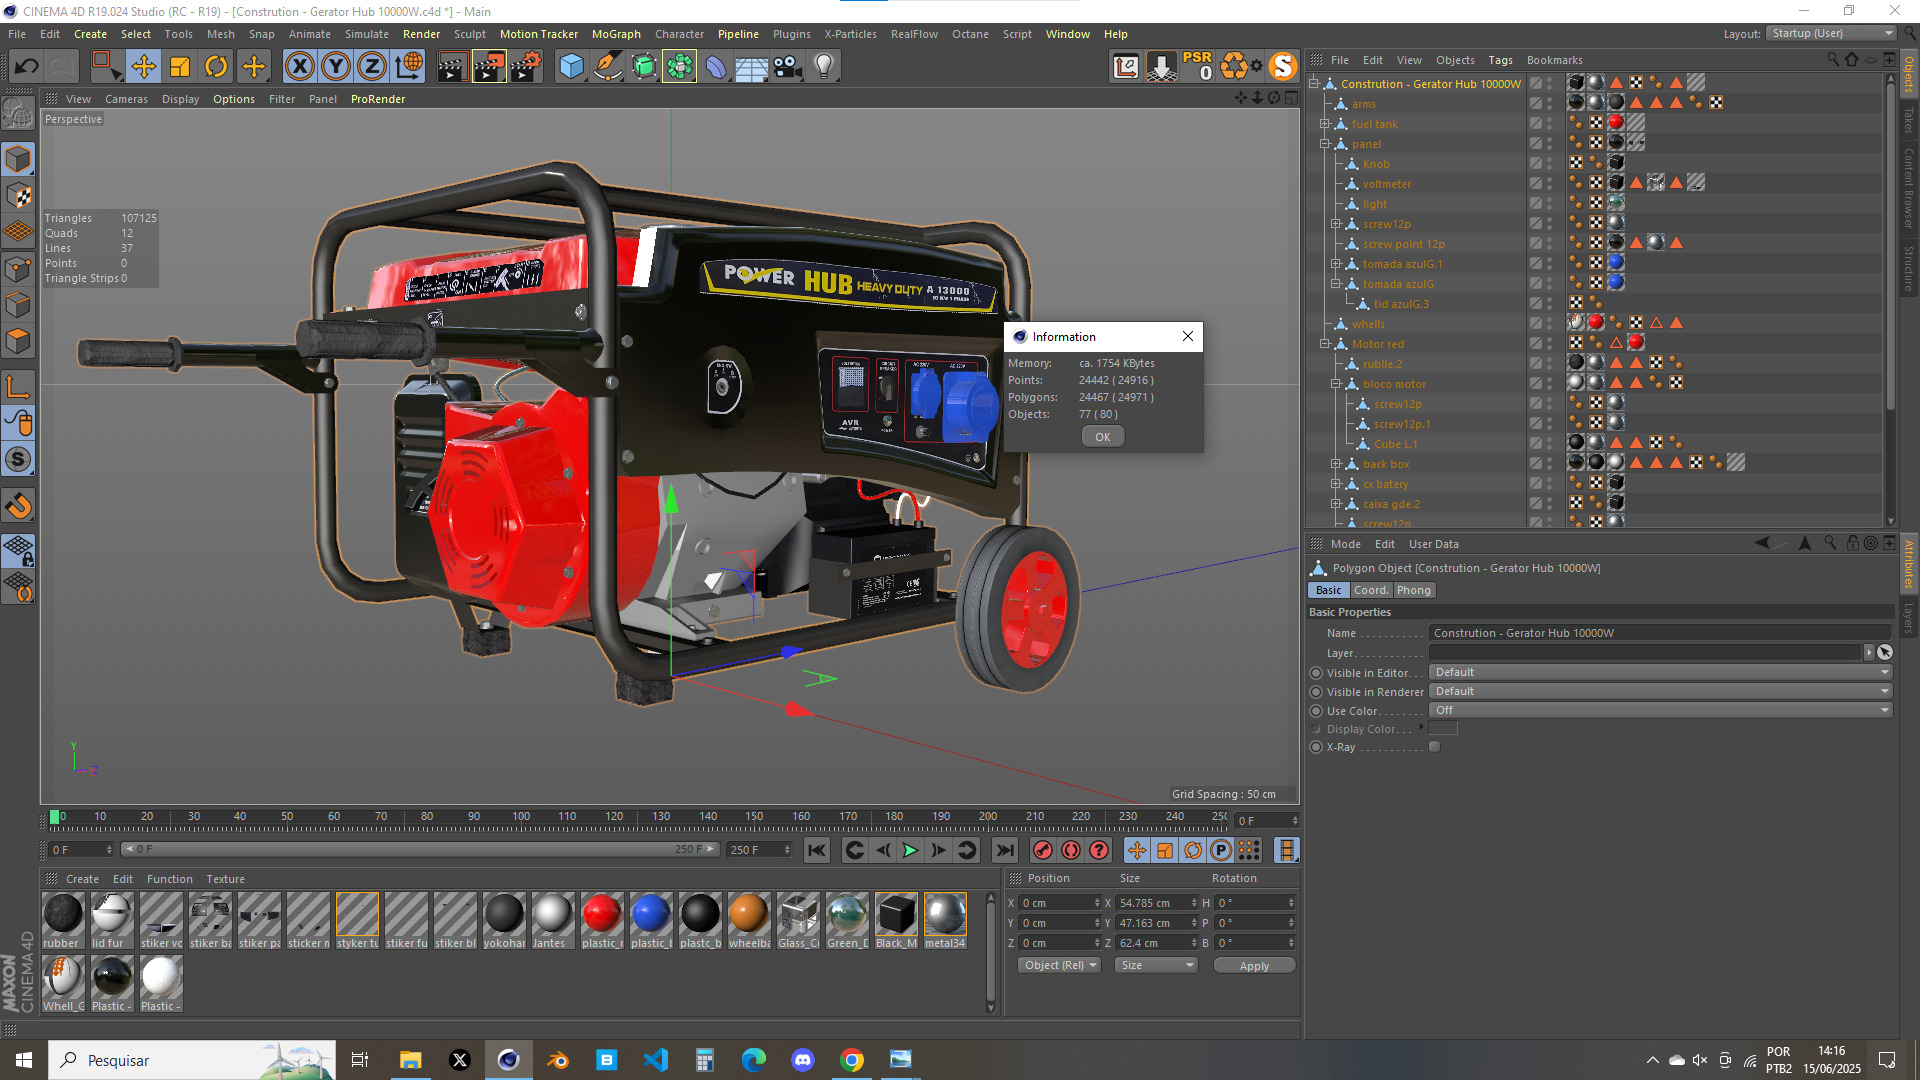Screen dimensions: 1920x1080
Task: Select the wheelba orange material swatch
Action: pyautogui.click(x=749, y=920)
